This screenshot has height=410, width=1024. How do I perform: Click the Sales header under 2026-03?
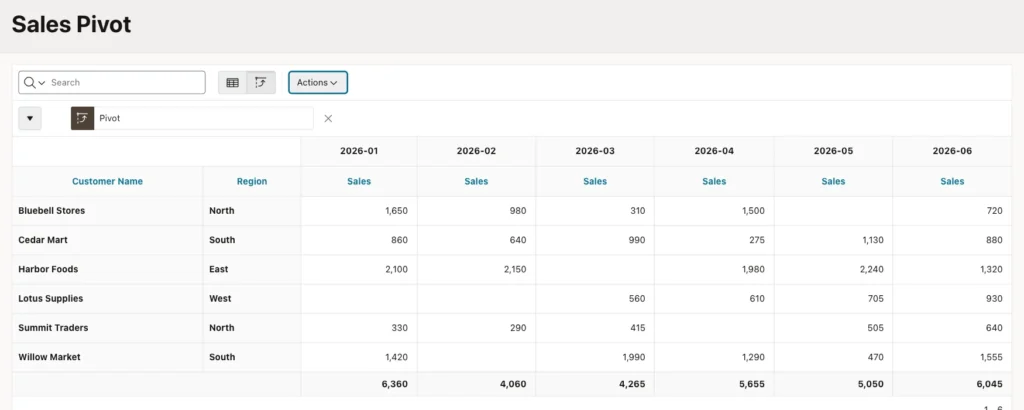pyautogui.click(x=595, y=181)
